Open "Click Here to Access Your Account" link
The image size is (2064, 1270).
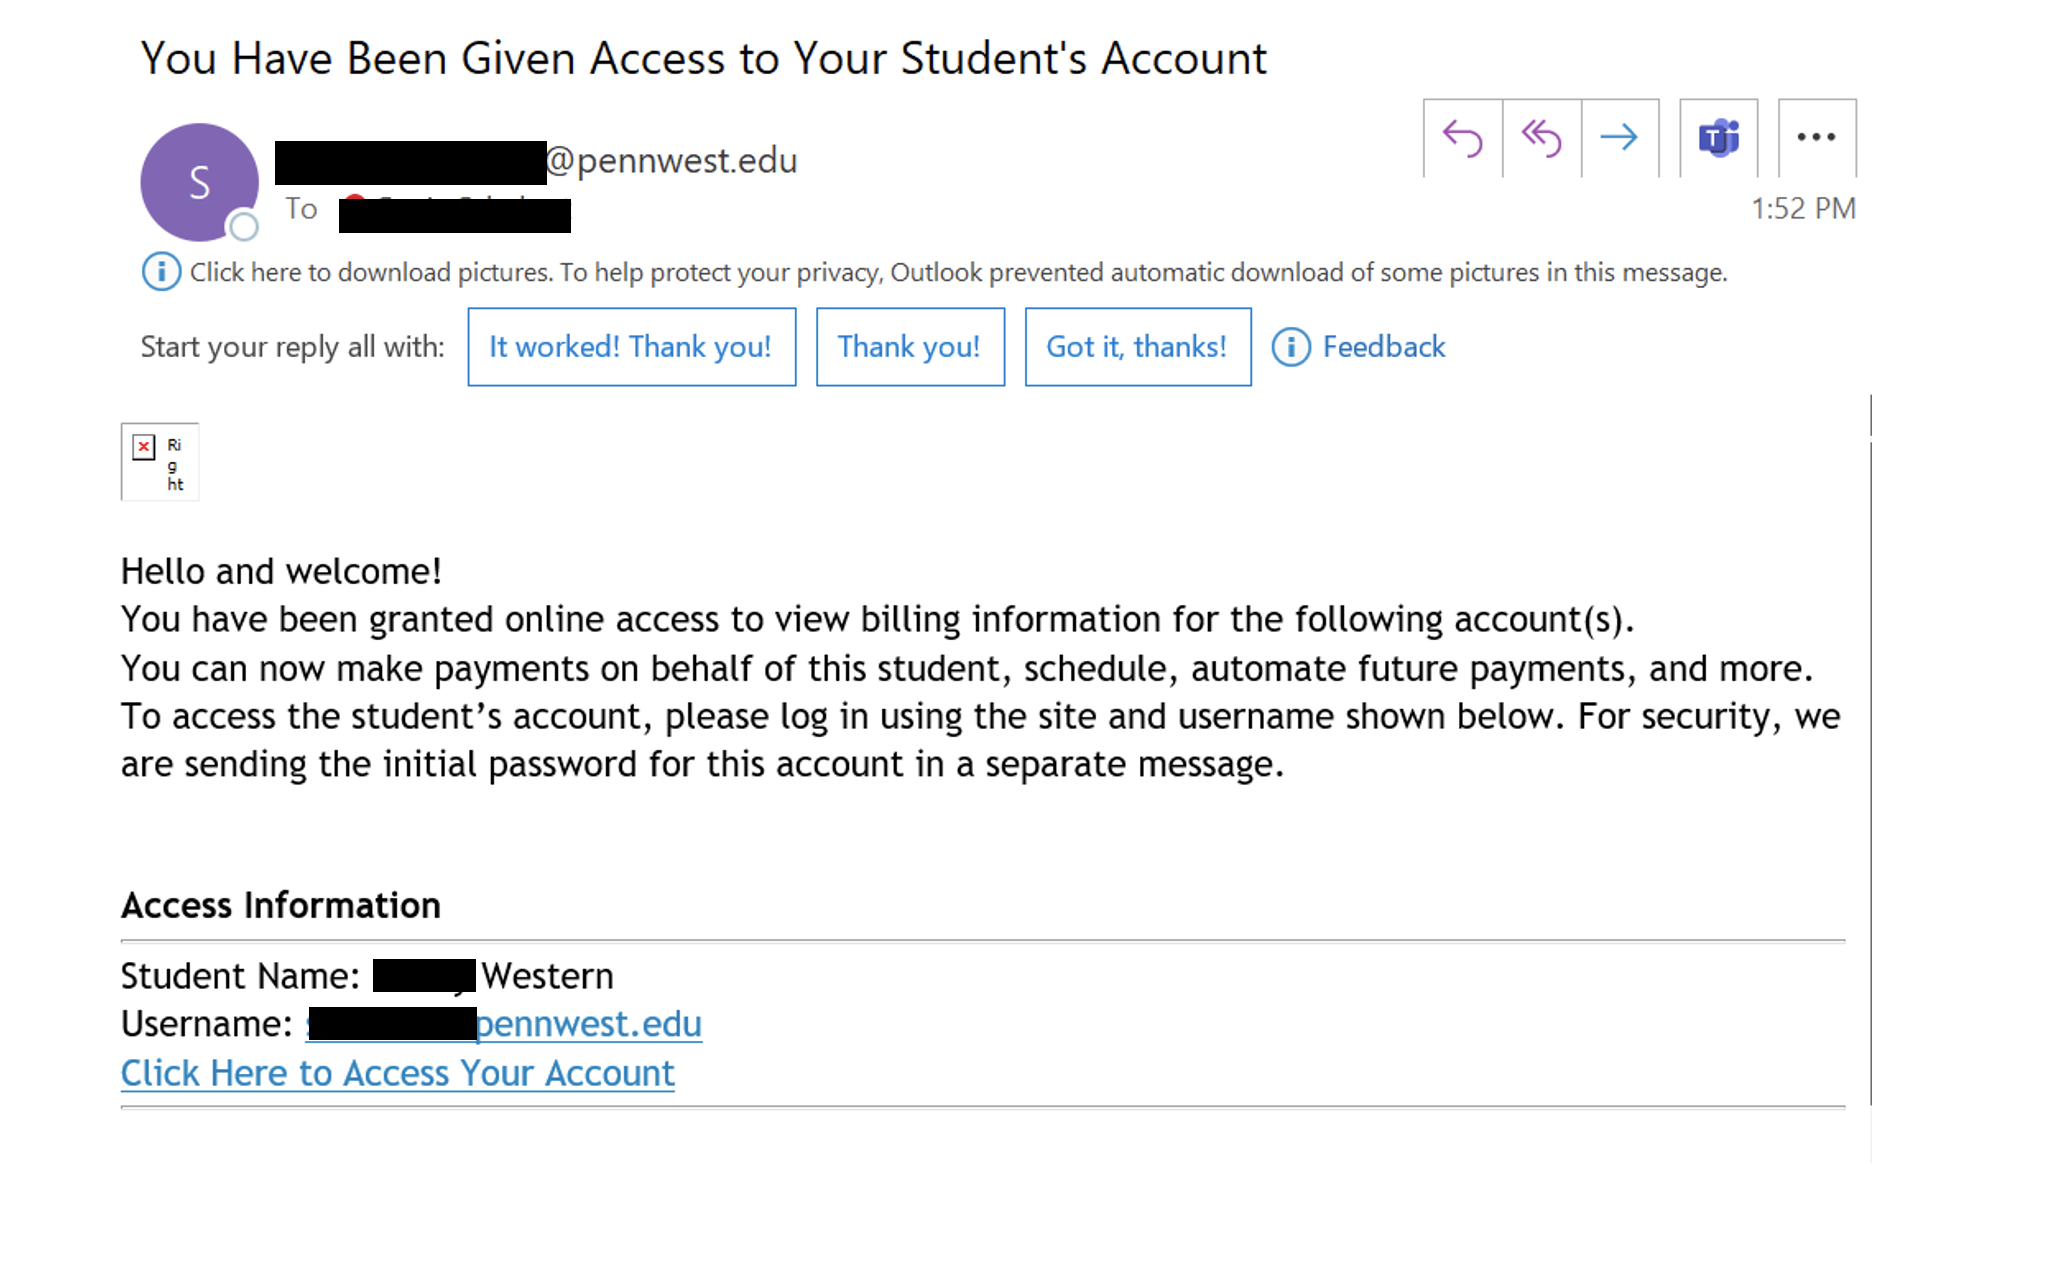pos(397,1073)
